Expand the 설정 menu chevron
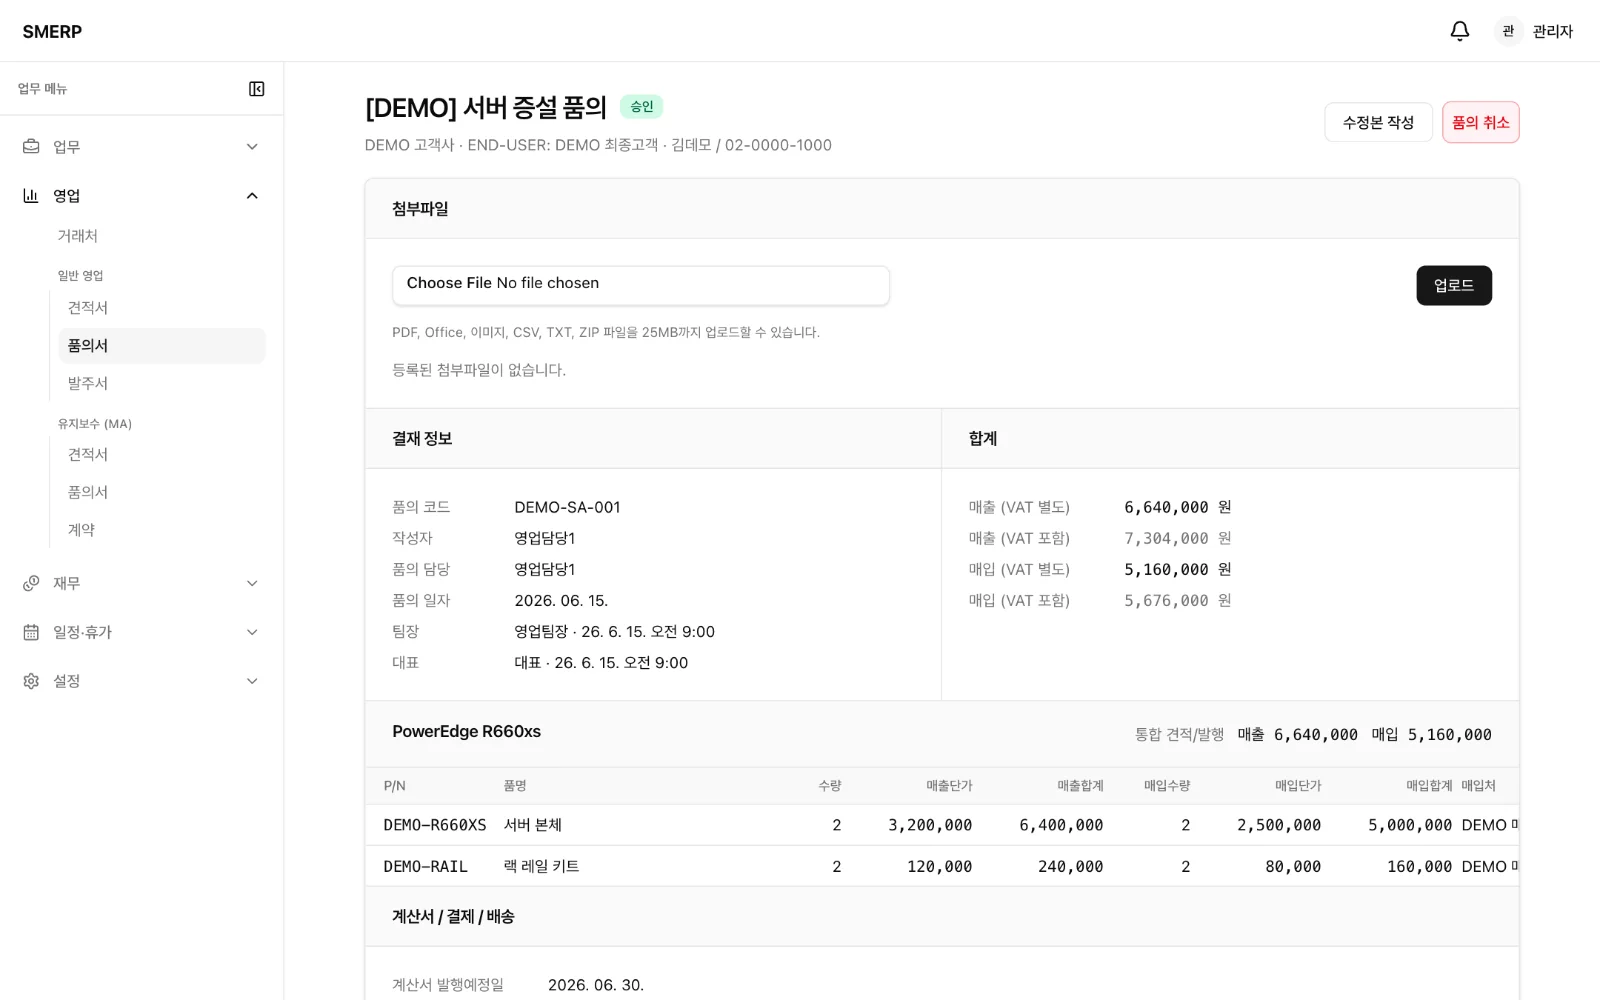1600x1000 pixels. (x=252, y=681)
